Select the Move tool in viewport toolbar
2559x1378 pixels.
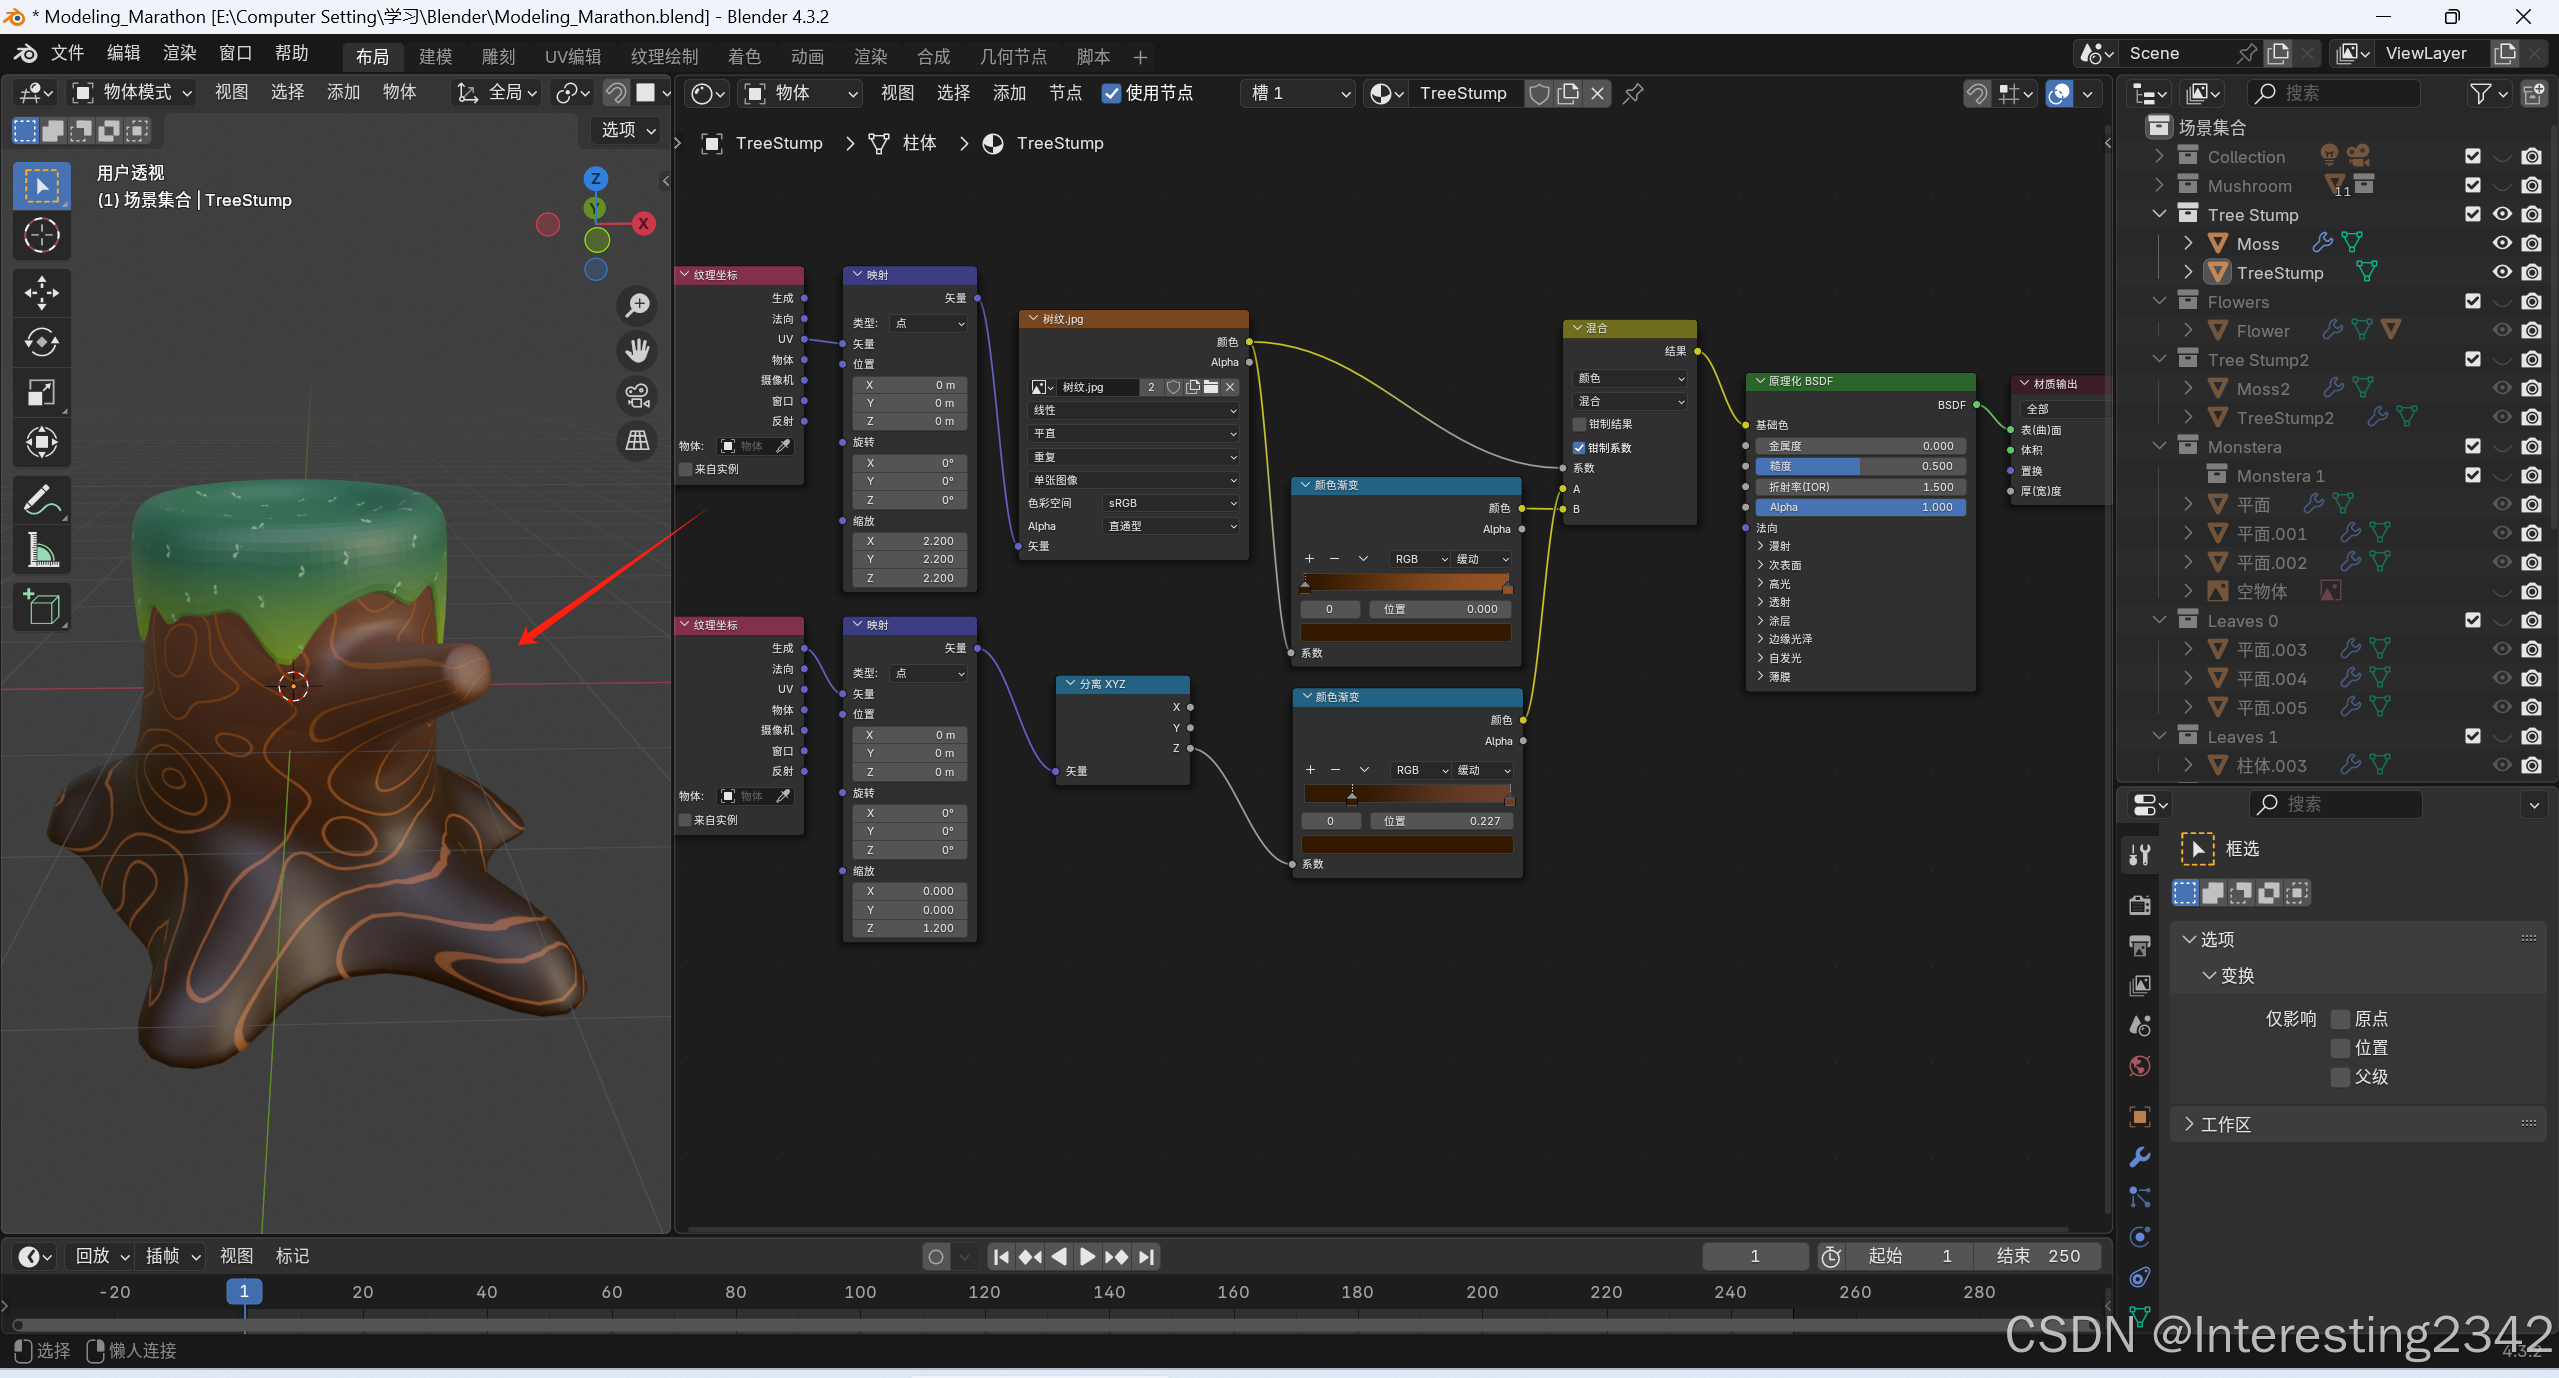click(x=41, y=293)
